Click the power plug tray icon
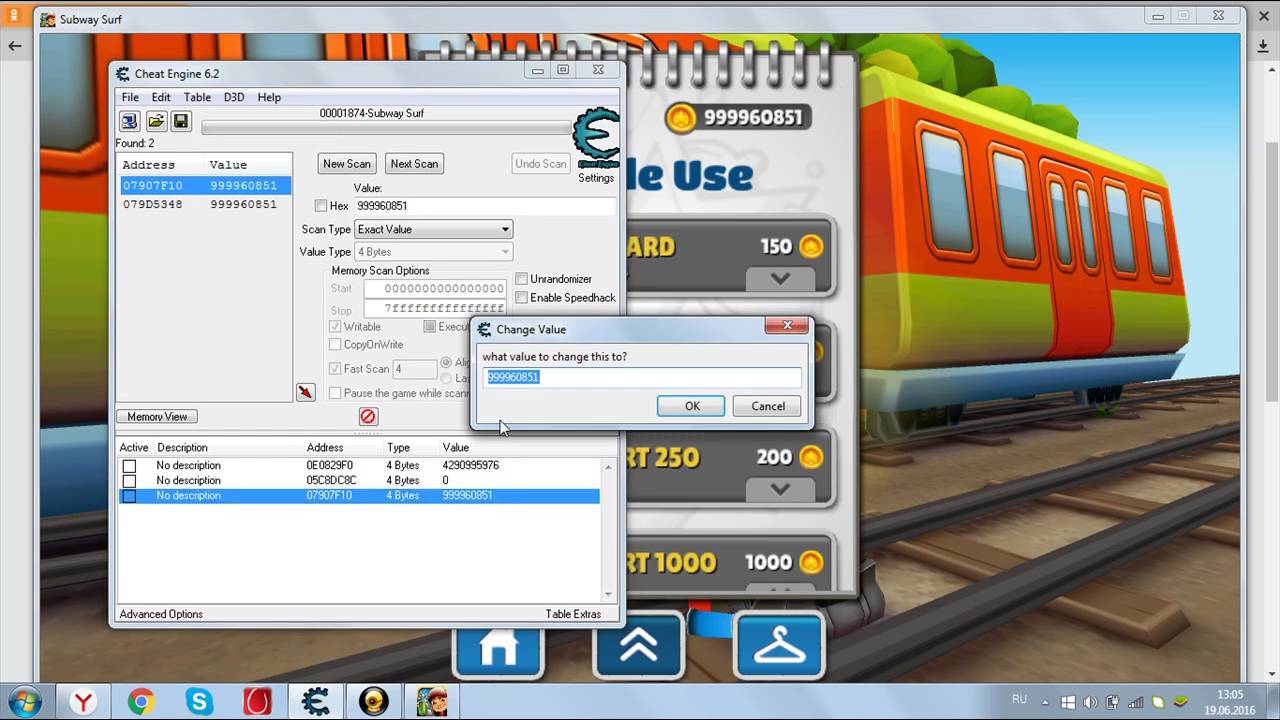Image resolution: width=1280 pixels, height=720 pixels. [x=1113, y=702]
